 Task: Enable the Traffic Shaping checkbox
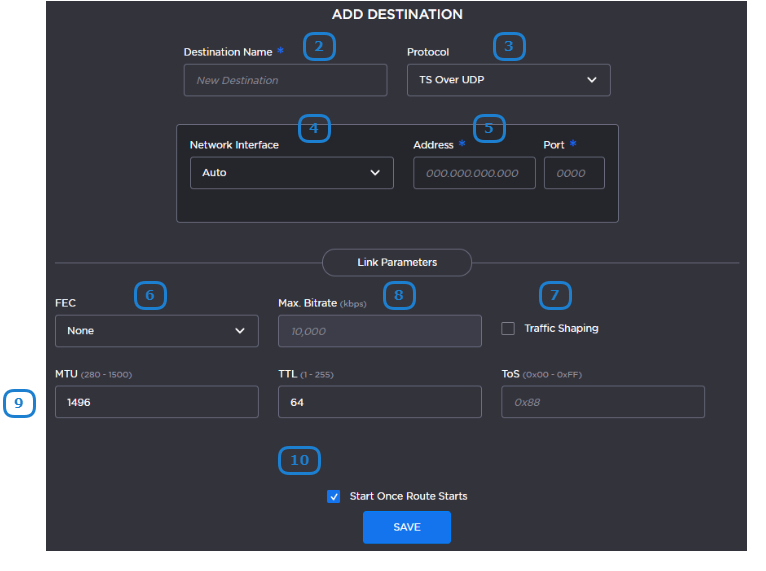[x=508, y=328]
